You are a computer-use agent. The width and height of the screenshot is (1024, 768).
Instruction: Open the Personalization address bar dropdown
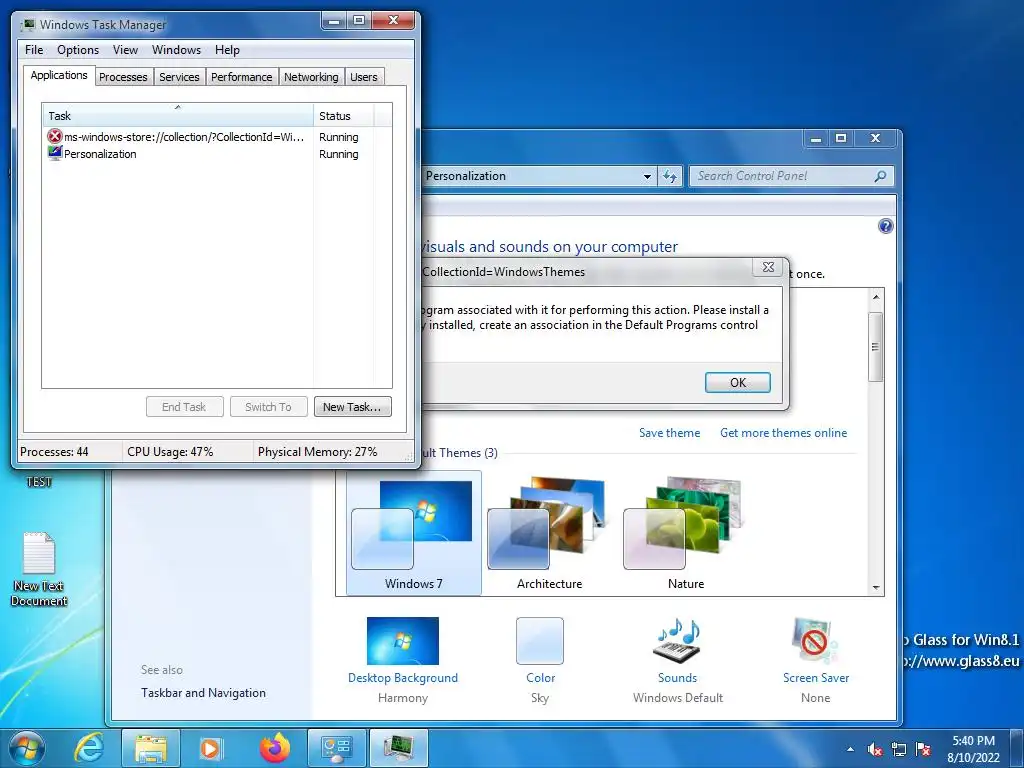[x=647, y=176]
